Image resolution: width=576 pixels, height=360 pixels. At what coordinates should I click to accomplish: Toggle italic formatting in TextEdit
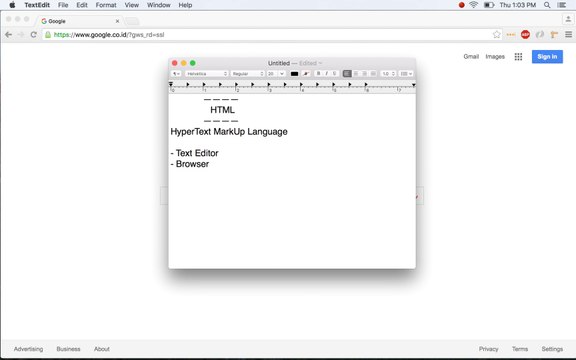pos(327,74)
